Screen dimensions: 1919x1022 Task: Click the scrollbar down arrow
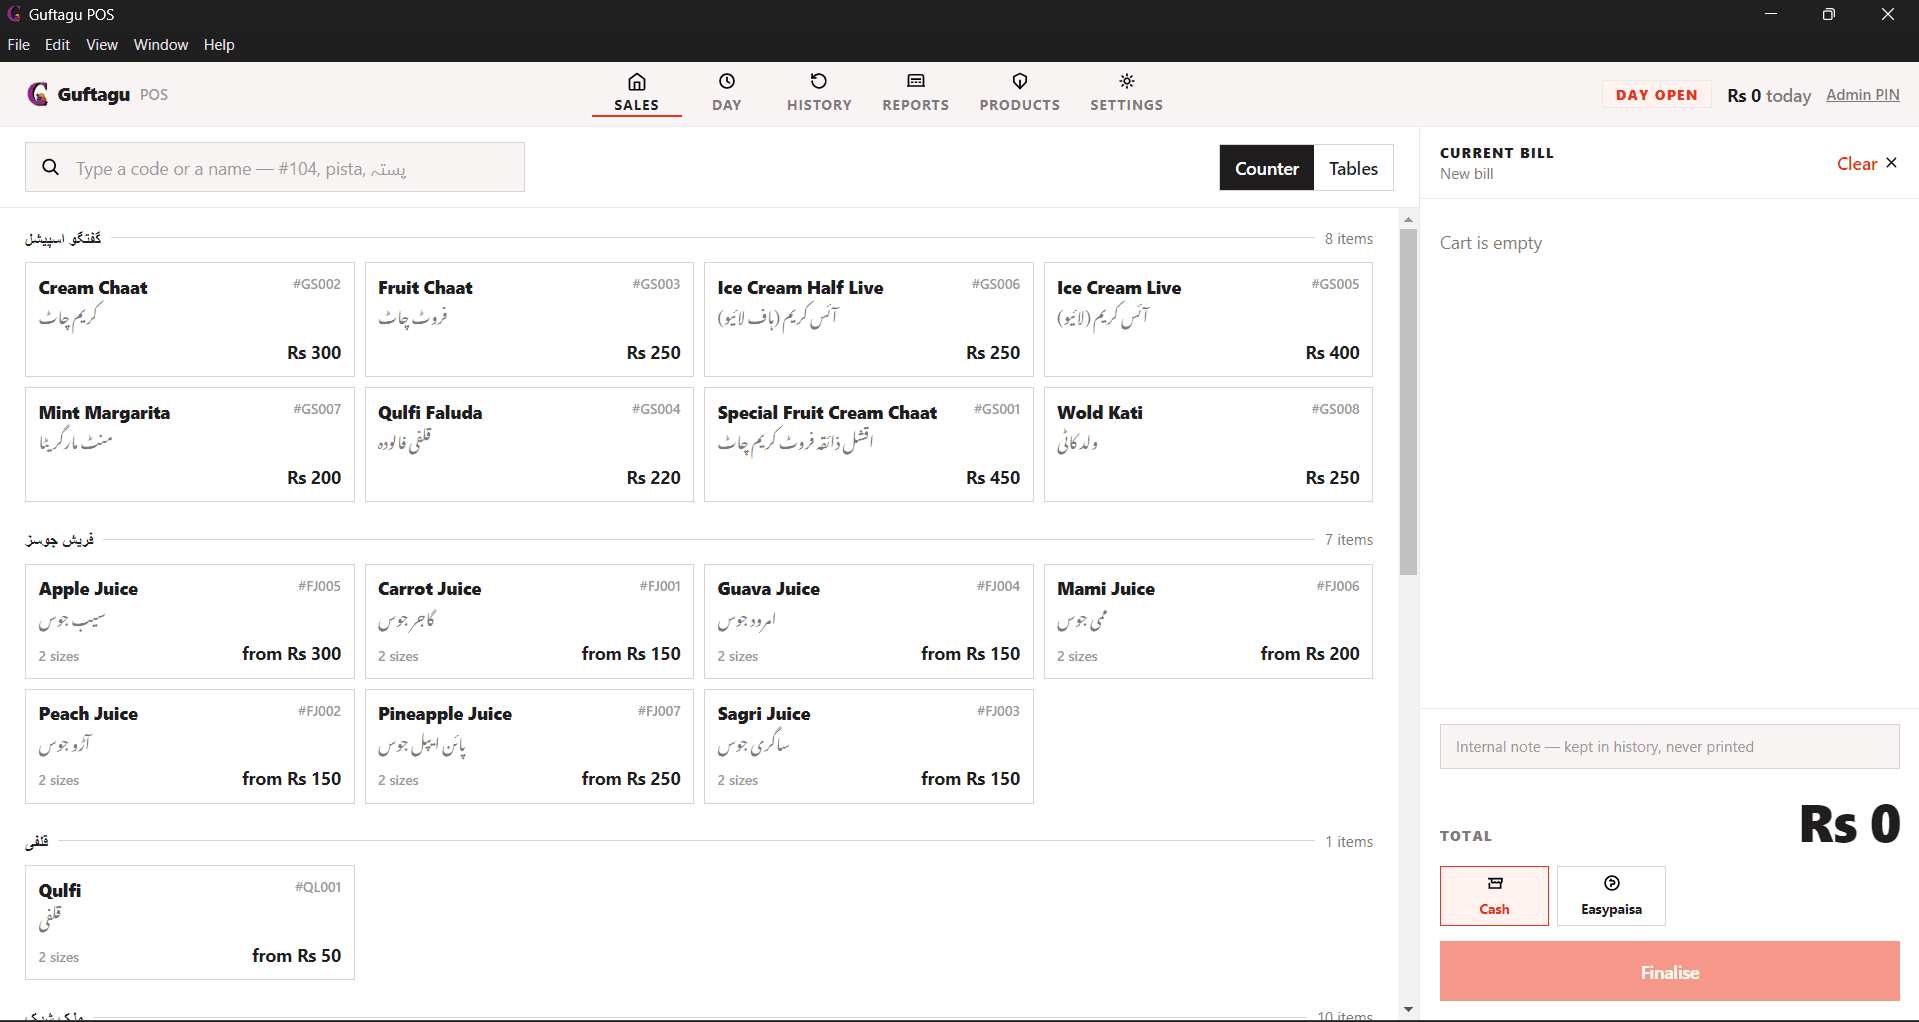click(x=1408, y=1009)
